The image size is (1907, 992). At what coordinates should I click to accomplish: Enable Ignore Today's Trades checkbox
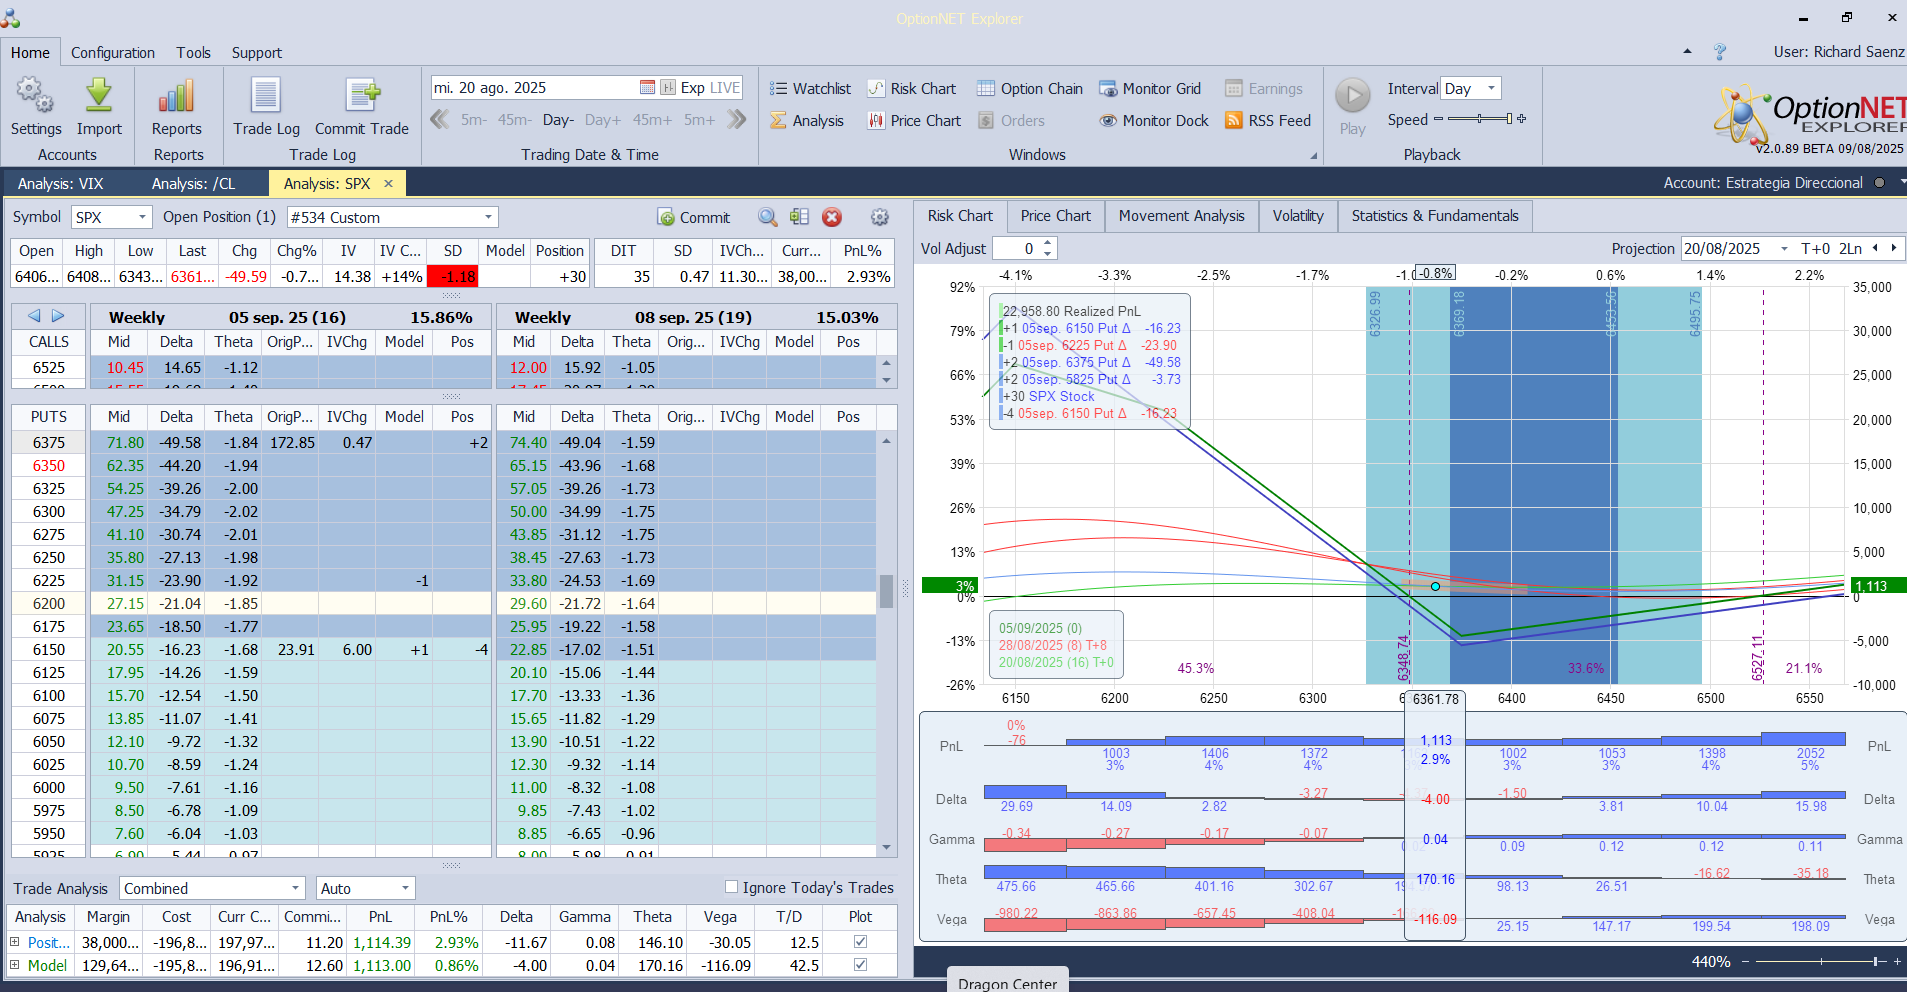pos(731,887)
